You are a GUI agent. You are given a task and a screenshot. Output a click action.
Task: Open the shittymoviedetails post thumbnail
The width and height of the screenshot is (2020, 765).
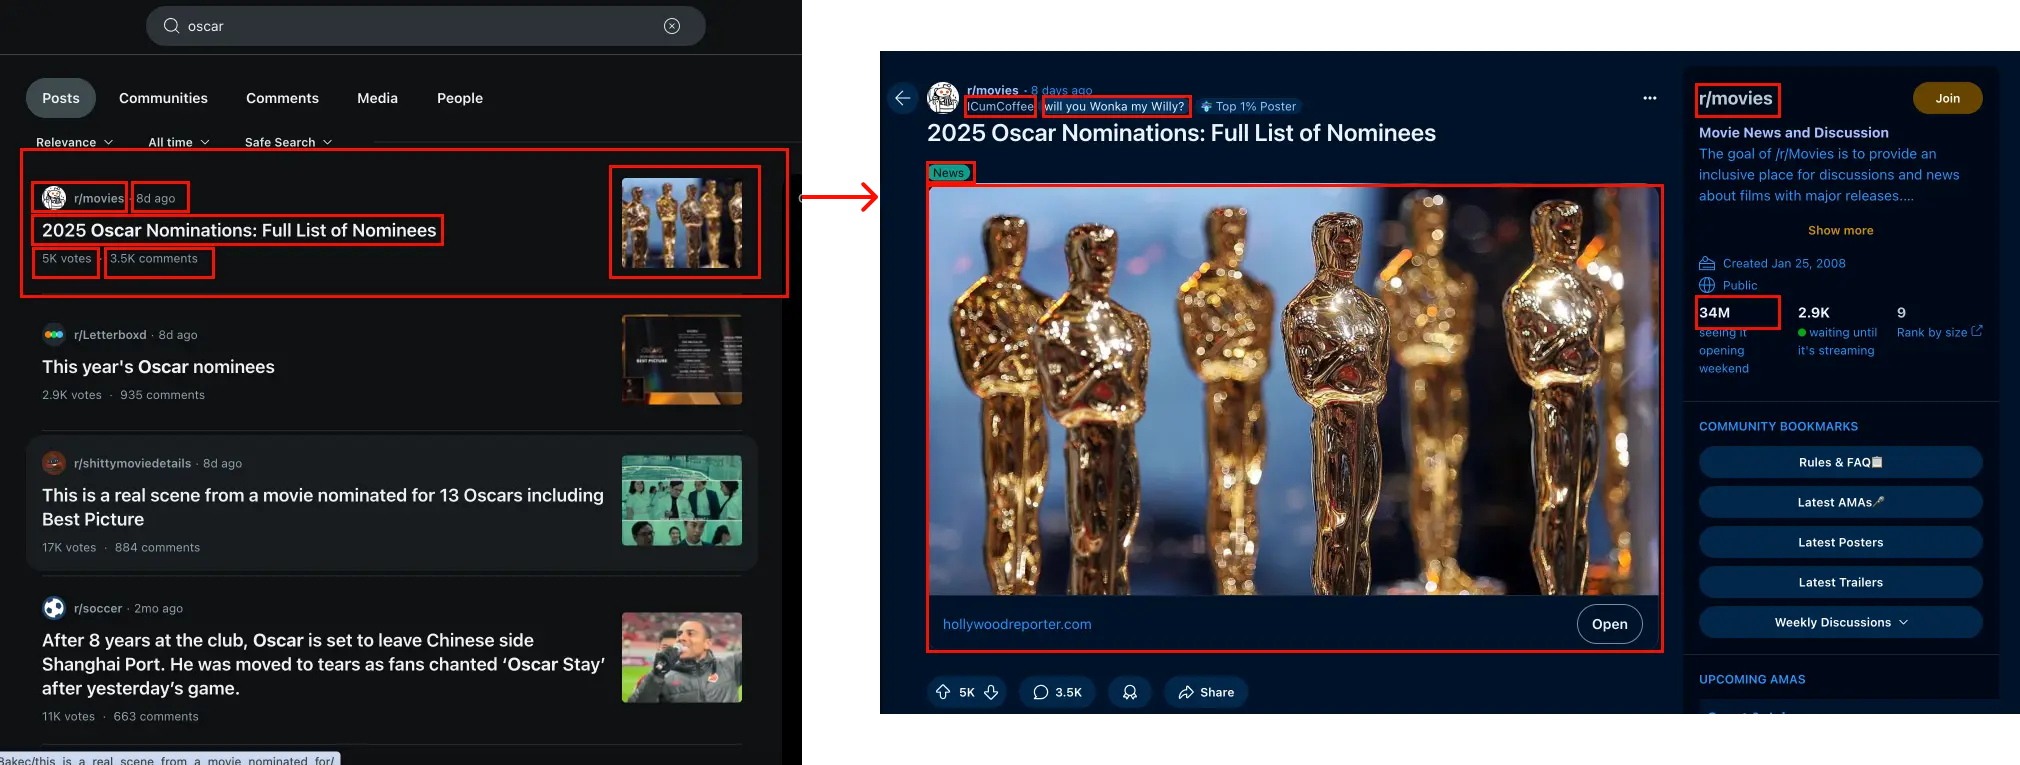pos(682,501)
